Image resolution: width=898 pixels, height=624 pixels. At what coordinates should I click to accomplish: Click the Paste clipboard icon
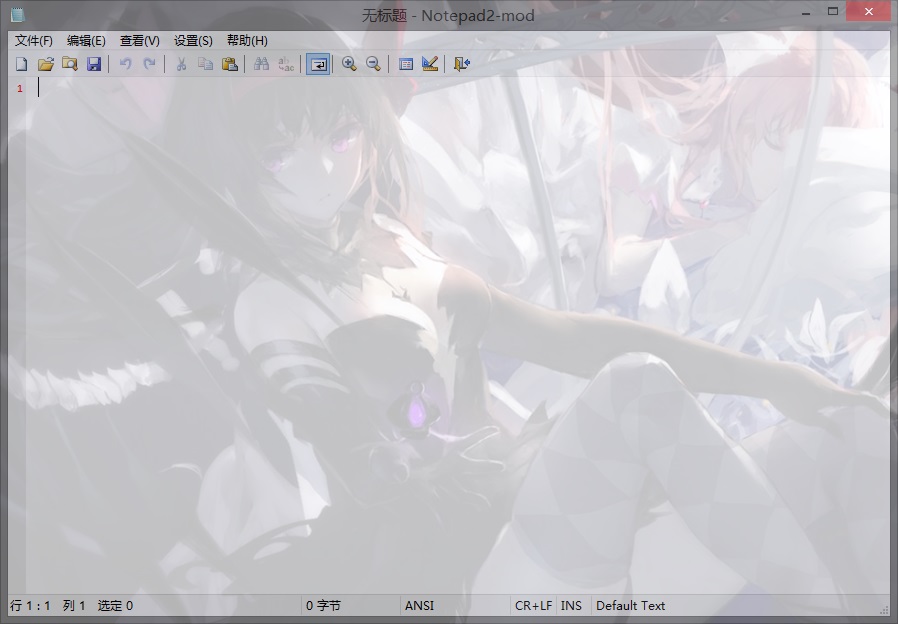click(x=229, y=64)
